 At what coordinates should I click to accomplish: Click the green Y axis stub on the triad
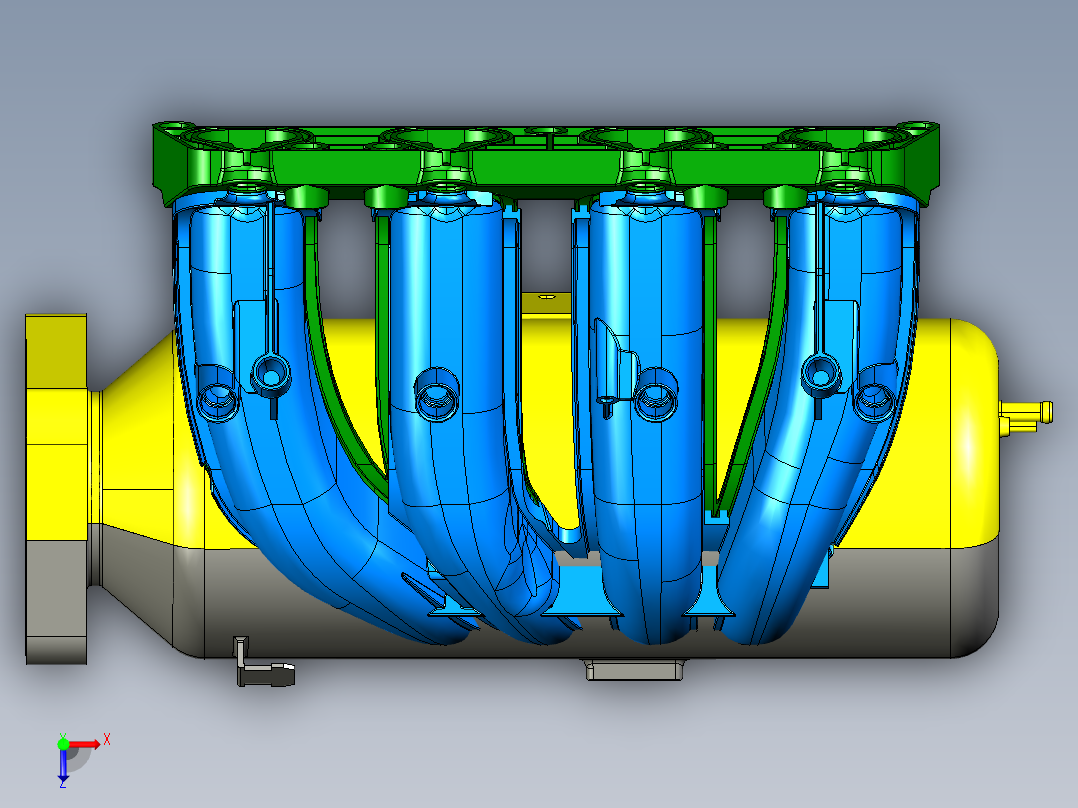point(63,734)
